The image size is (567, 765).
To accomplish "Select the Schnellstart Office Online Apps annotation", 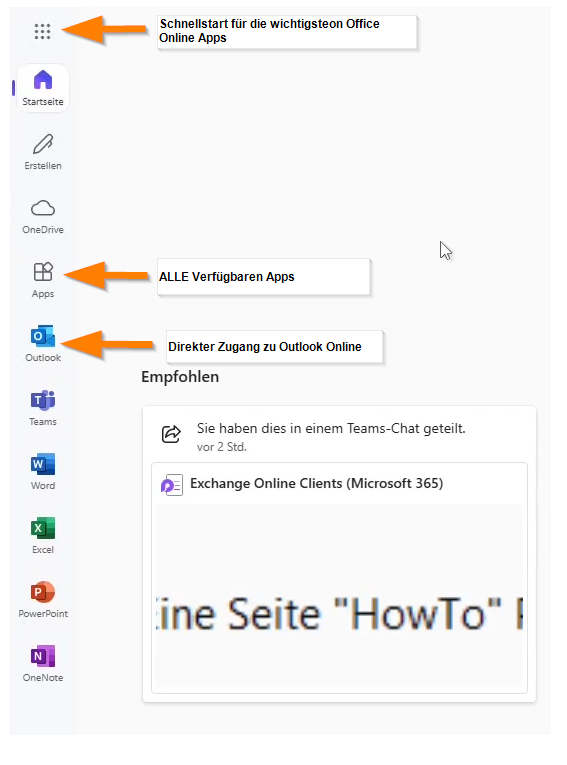I will (x=287, y=32).
